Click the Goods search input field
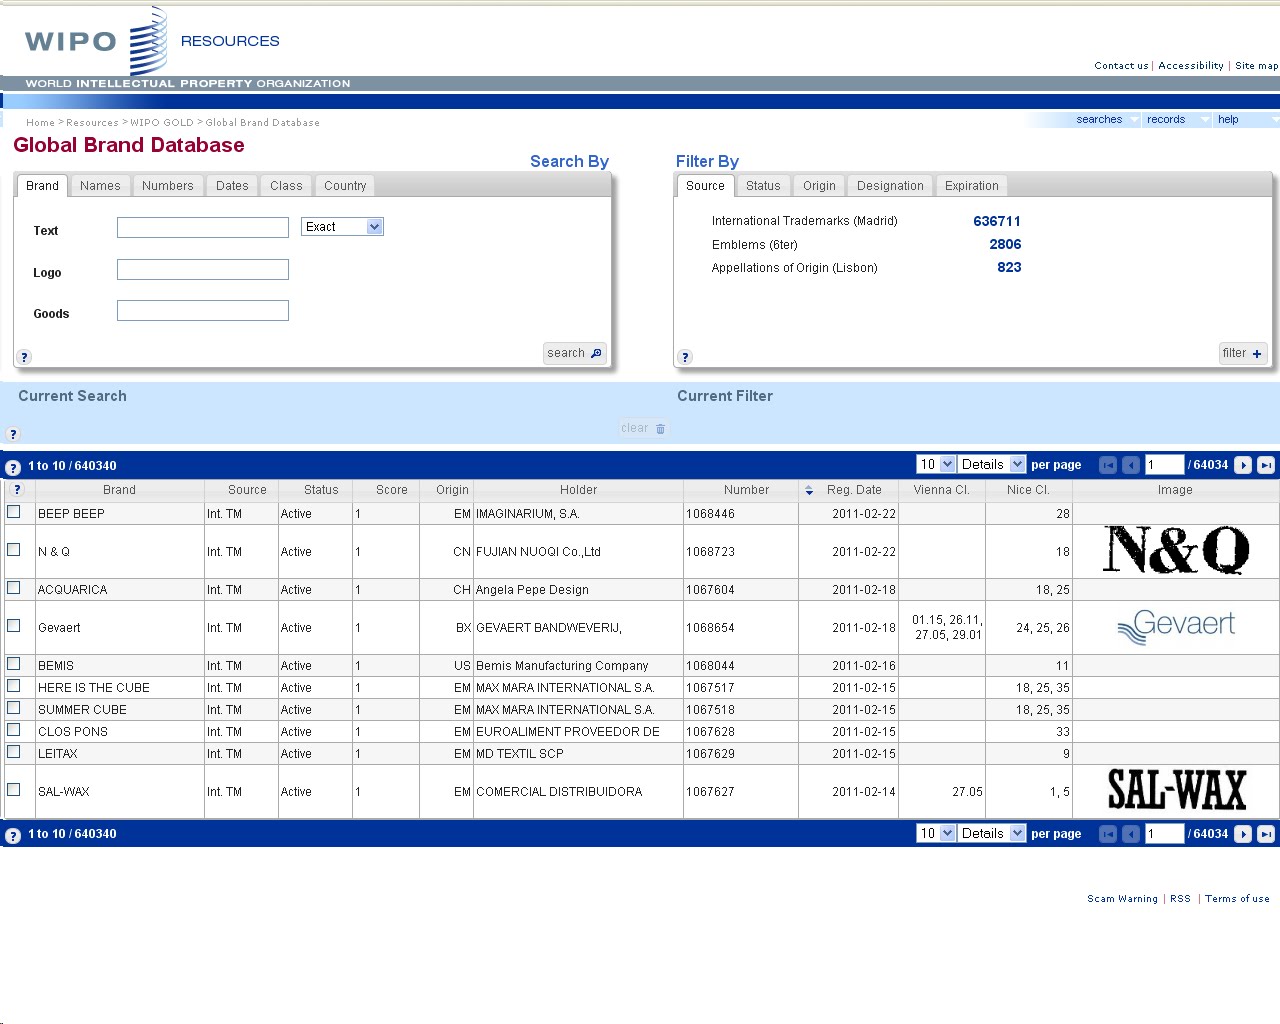1280x1024 pixels. point(202,310)
